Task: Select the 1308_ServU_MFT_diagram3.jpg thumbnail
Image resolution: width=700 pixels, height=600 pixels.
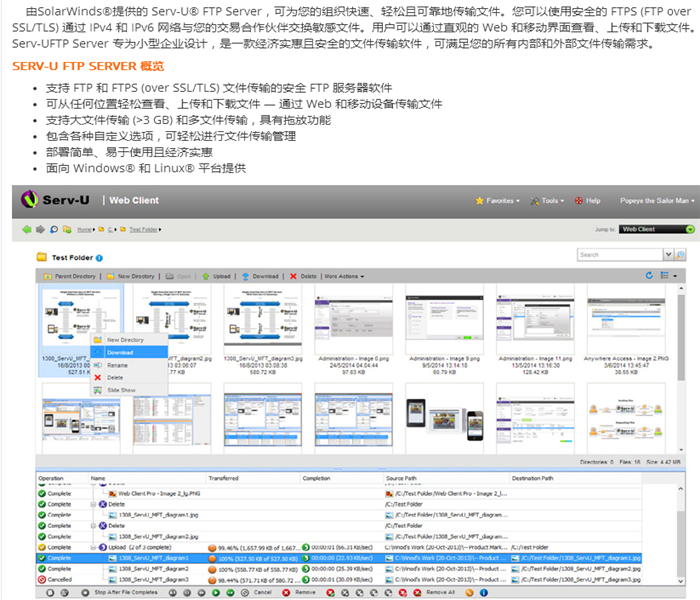Action: 262,330
